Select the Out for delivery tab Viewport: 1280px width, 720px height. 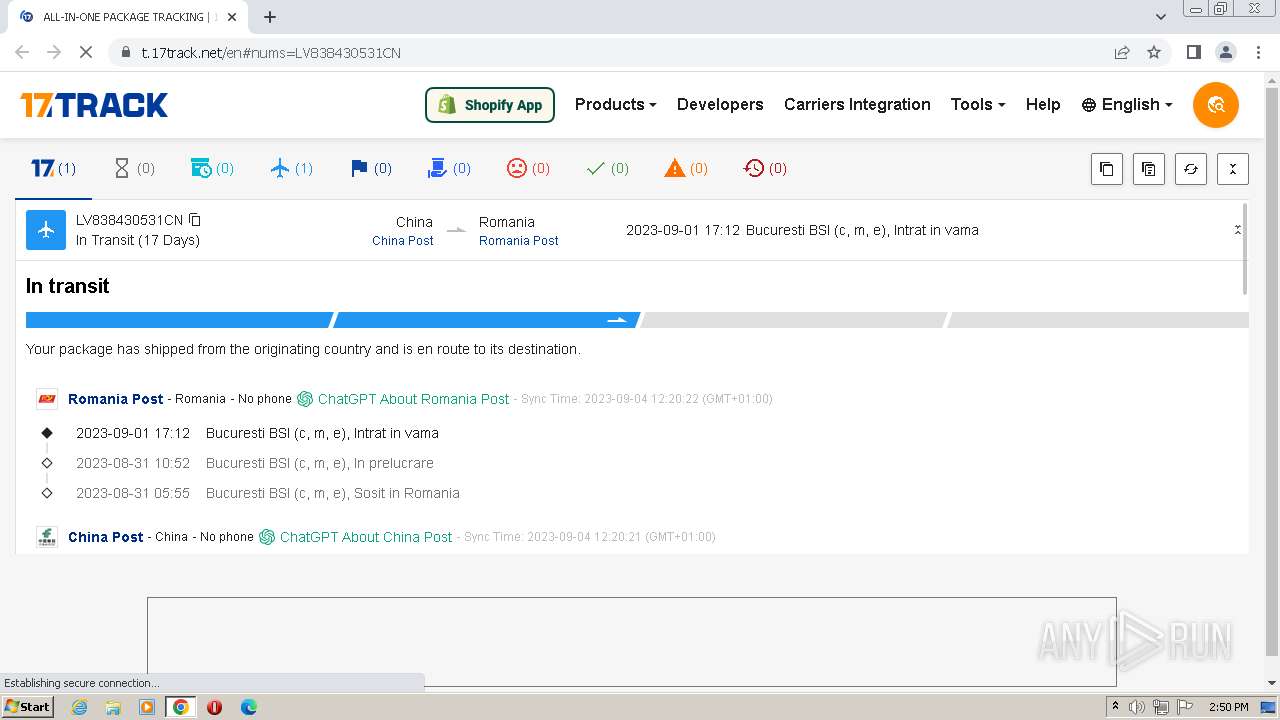(x=449, y=168)
